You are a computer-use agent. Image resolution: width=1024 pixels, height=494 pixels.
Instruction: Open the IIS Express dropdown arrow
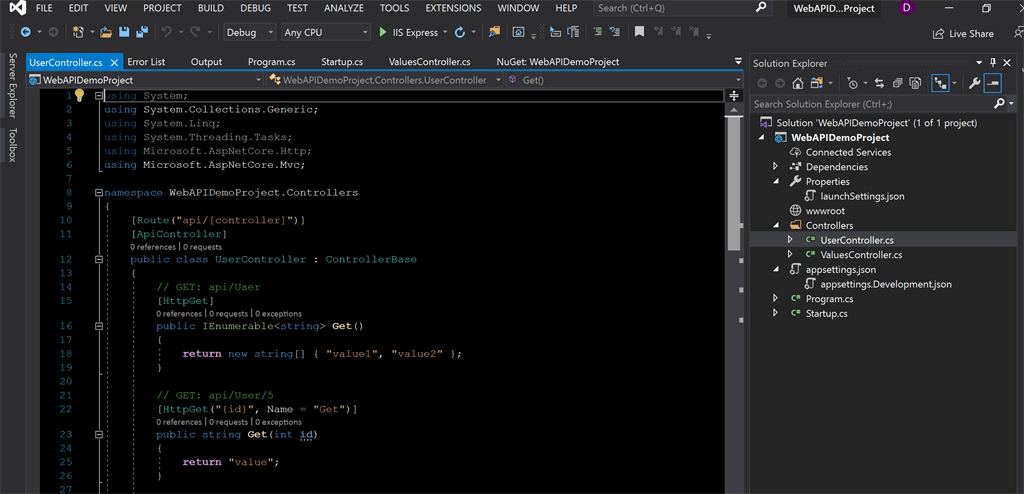click(x=445, y=32)
